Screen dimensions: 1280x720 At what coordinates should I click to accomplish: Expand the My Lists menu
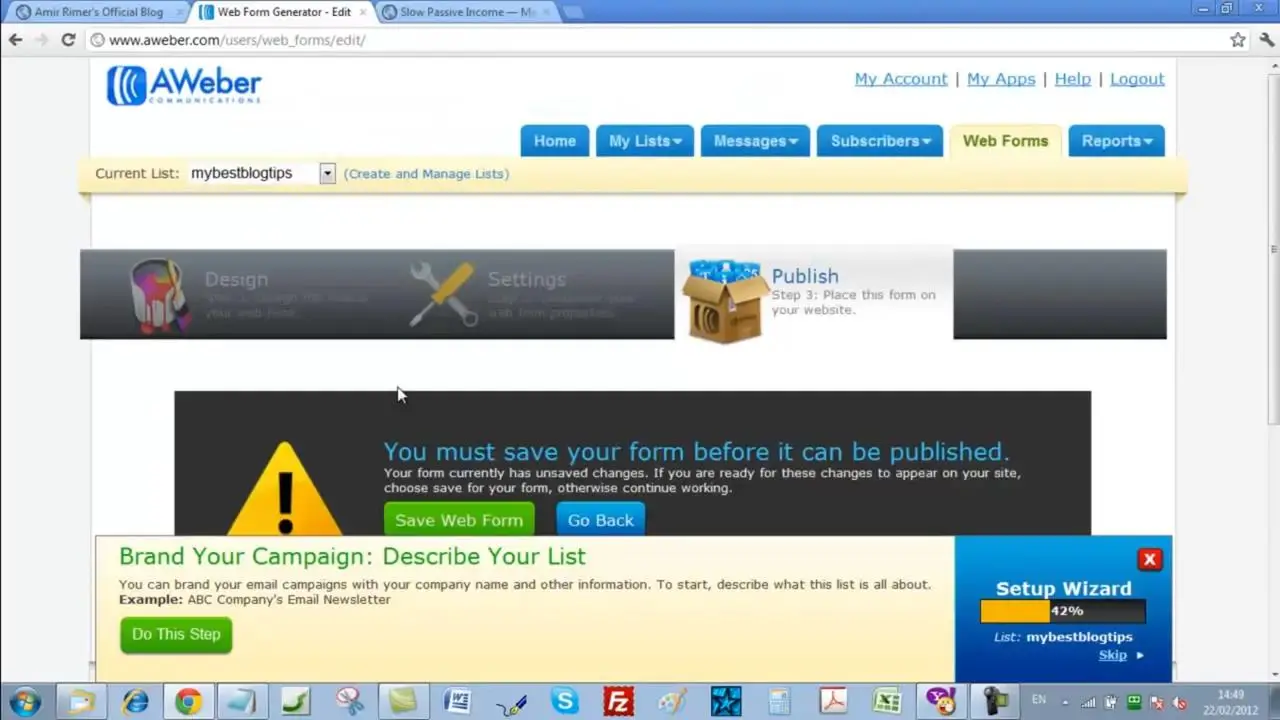click(644, 141)
